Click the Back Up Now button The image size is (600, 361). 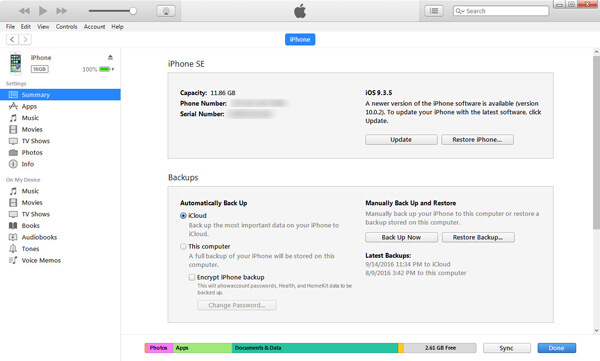401,237
